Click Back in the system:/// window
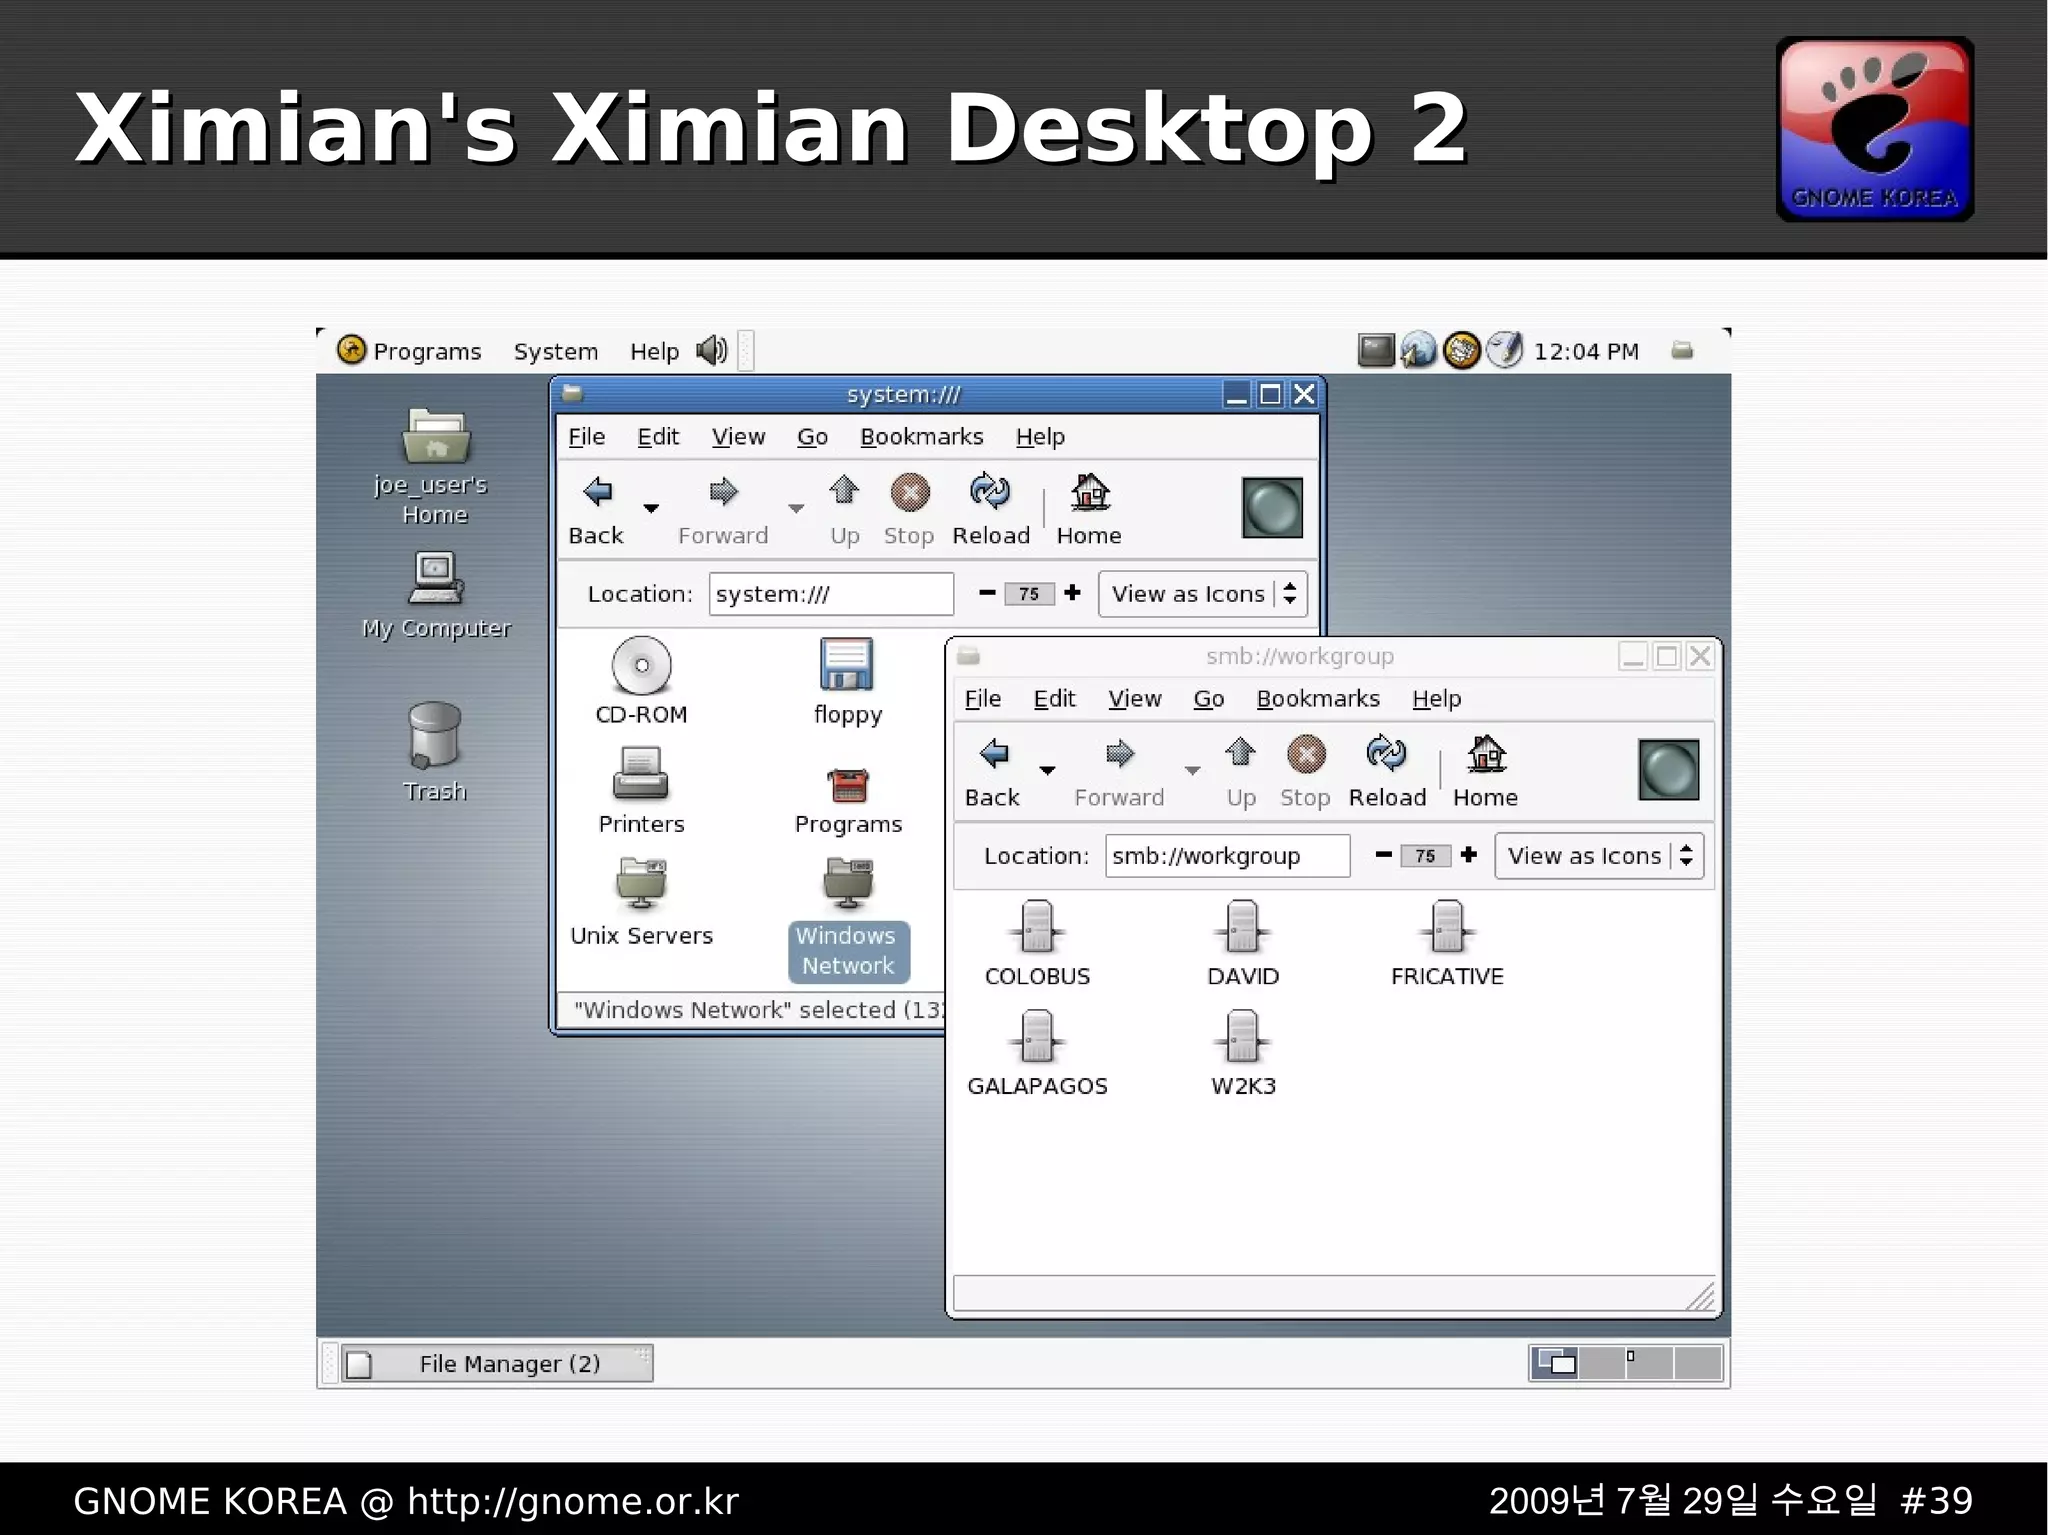This screenshot has height=1535, width=2048. click(x=597, y=509)
